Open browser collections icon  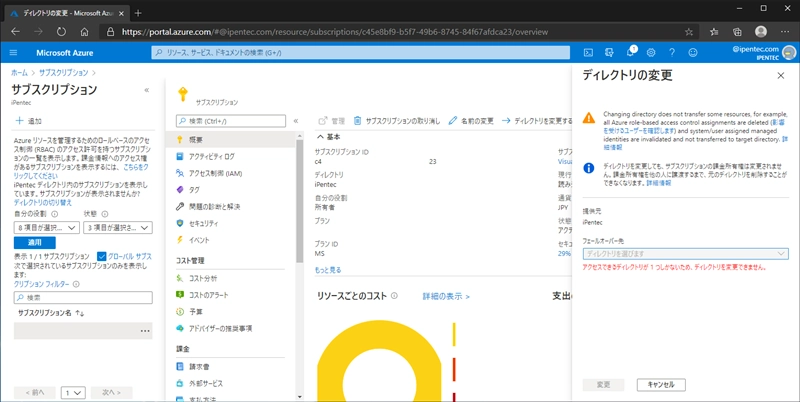[737, 32]
